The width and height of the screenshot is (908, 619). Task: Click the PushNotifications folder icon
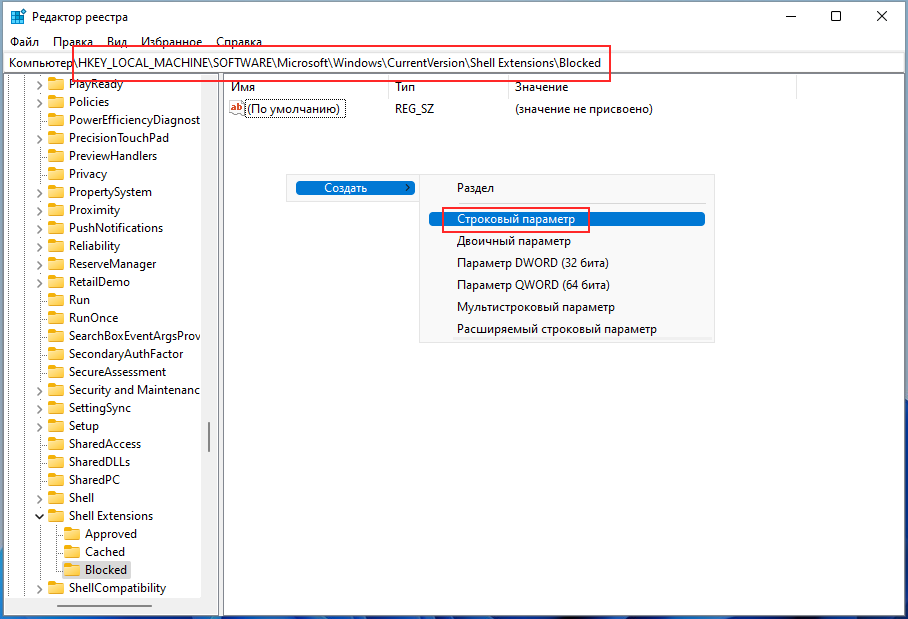coord(56,228)
